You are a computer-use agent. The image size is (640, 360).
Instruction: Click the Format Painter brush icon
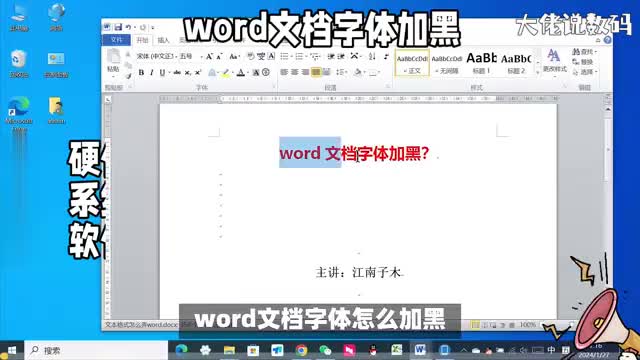[x=128, y=76]
